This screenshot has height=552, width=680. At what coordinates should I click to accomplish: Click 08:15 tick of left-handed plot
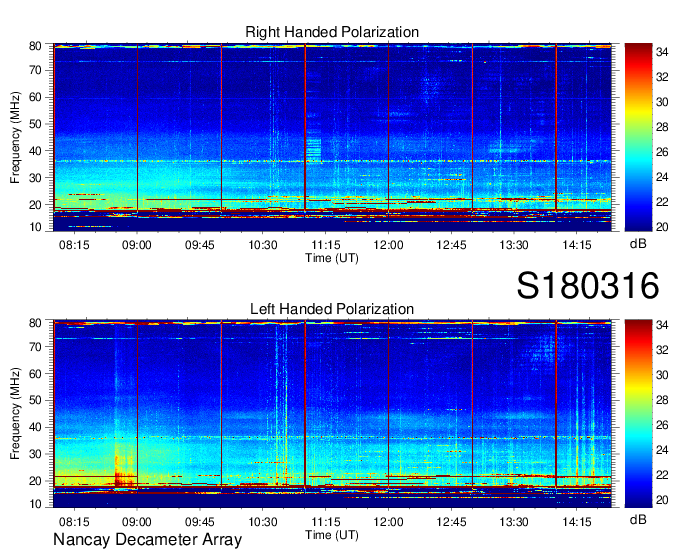[x=74, y=521]
